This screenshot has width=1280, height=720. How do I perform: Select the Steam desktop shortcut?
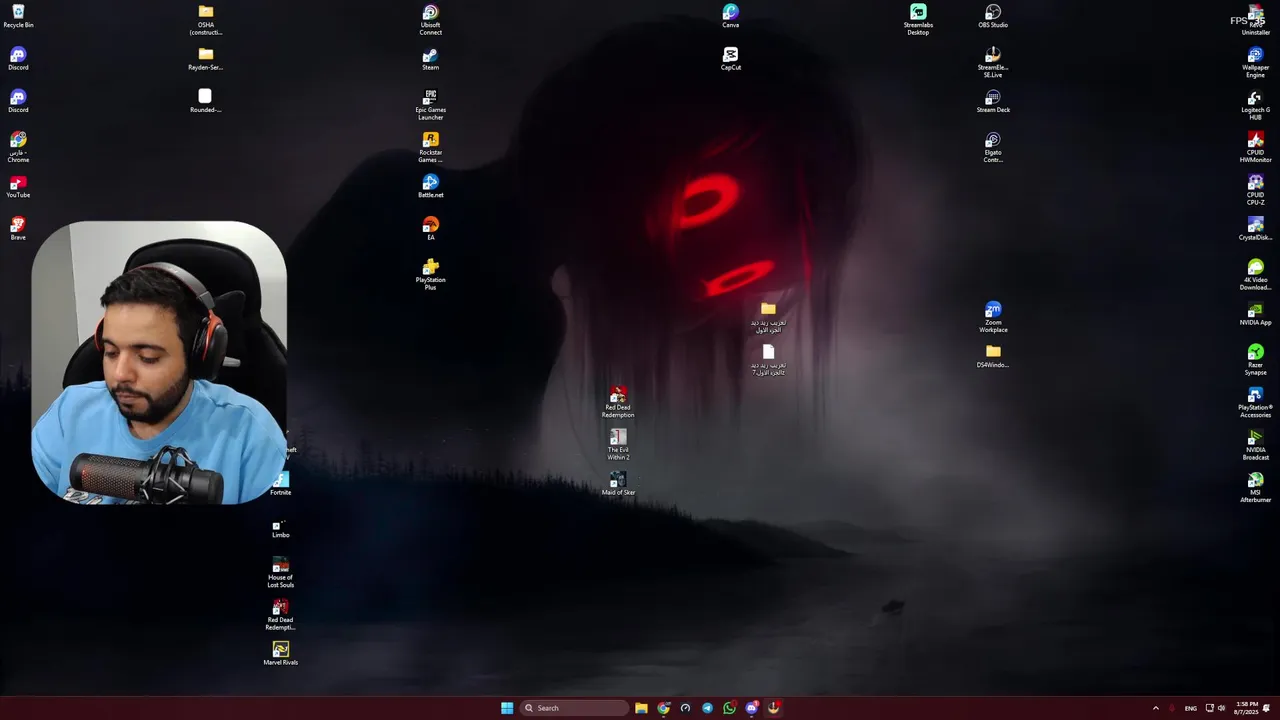coord(430,59)
